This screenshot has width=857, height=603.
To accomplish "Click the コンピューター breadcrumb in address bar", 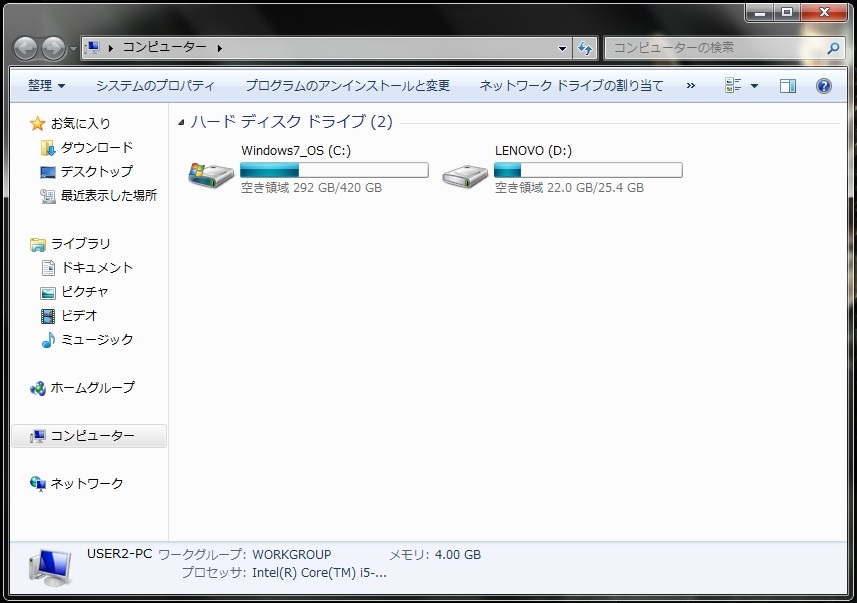I will click(164, 48).
